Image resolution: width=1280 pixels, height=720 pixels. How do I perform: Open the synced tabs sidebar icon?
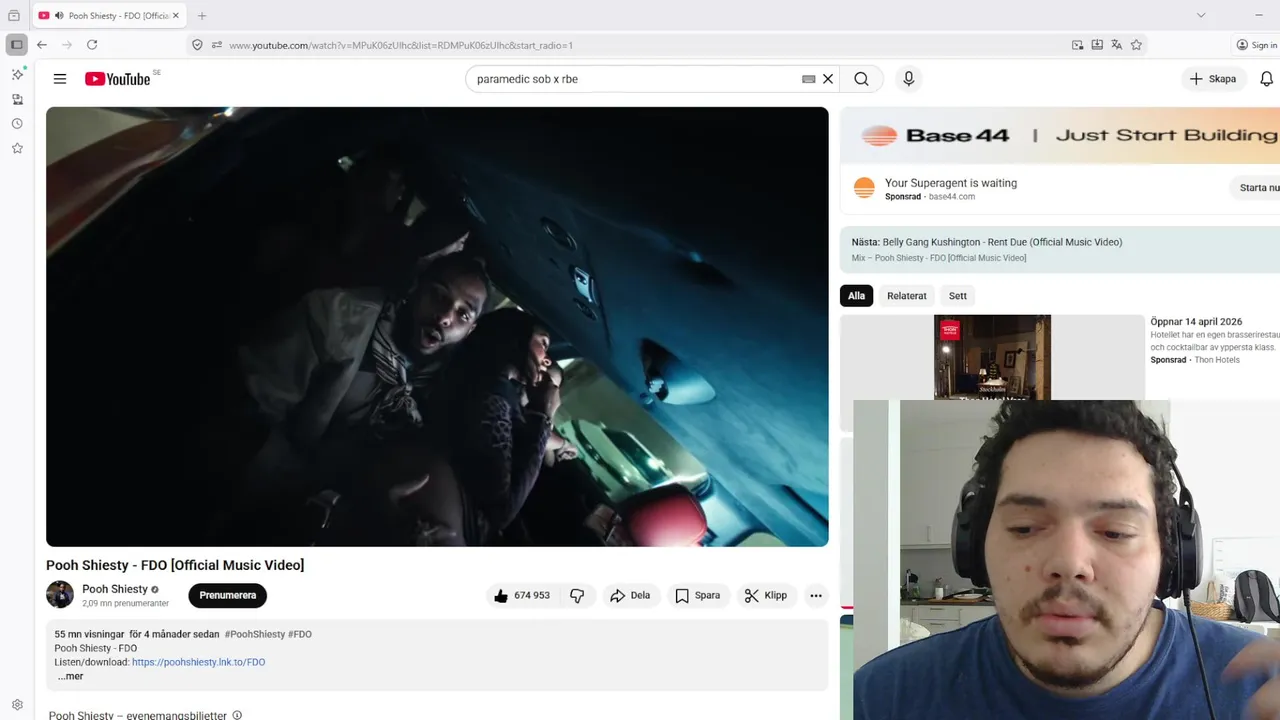(17, 99)
